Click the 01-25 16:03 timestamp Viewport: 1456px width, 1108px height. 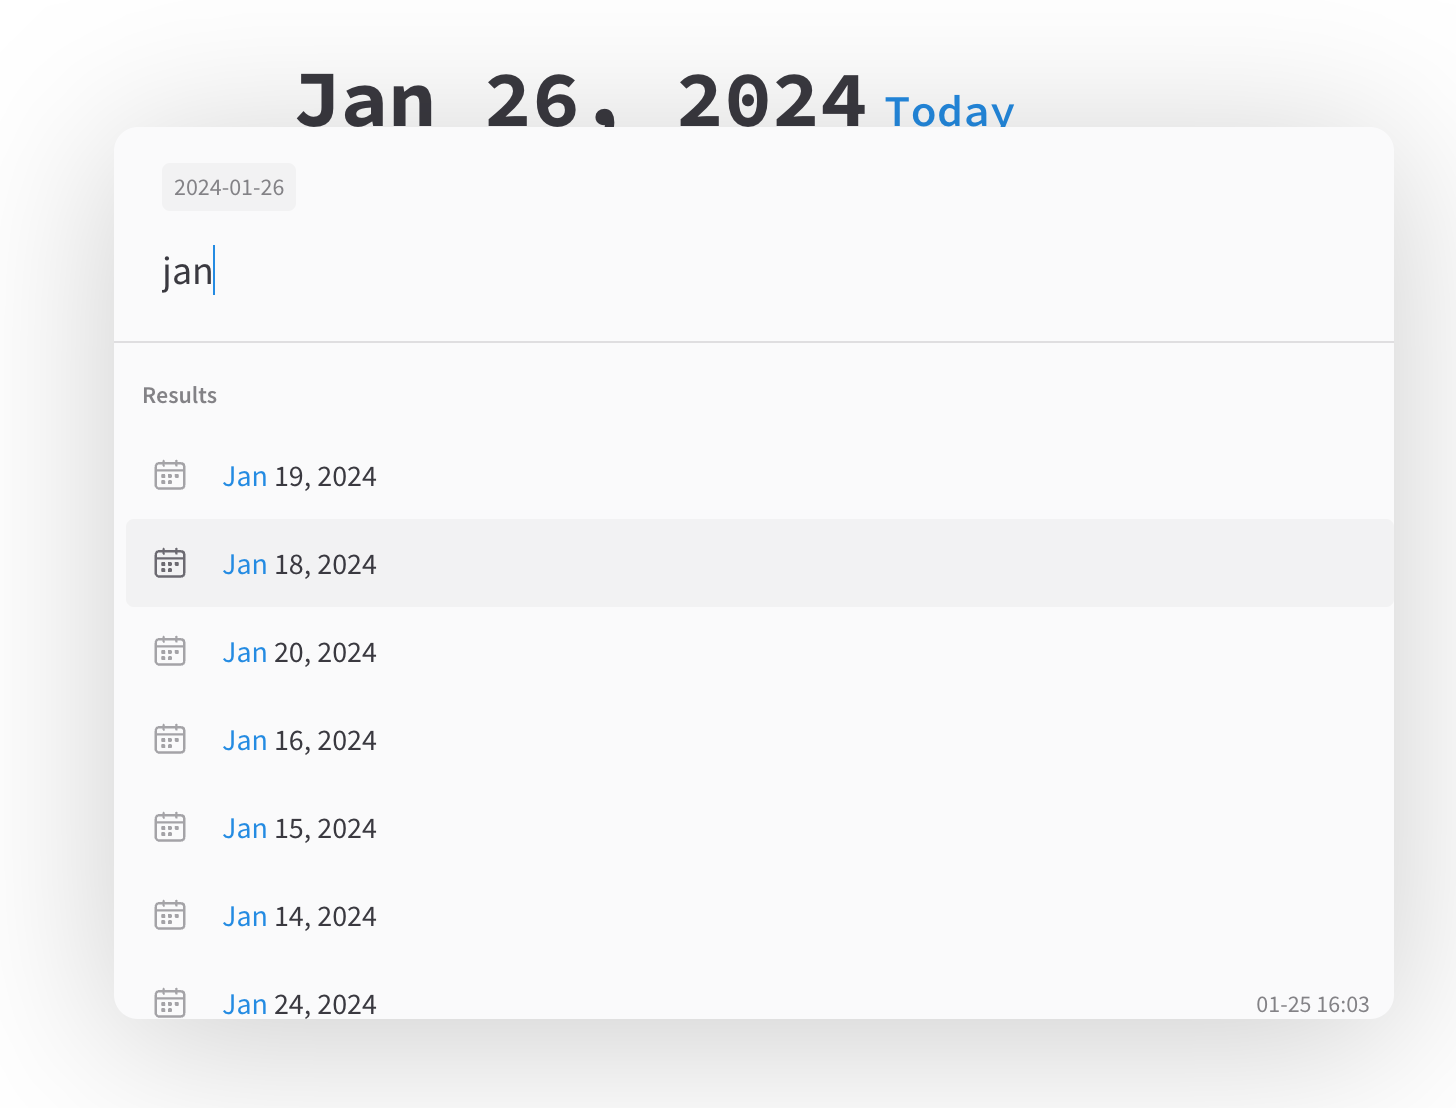(1312, 1004)
